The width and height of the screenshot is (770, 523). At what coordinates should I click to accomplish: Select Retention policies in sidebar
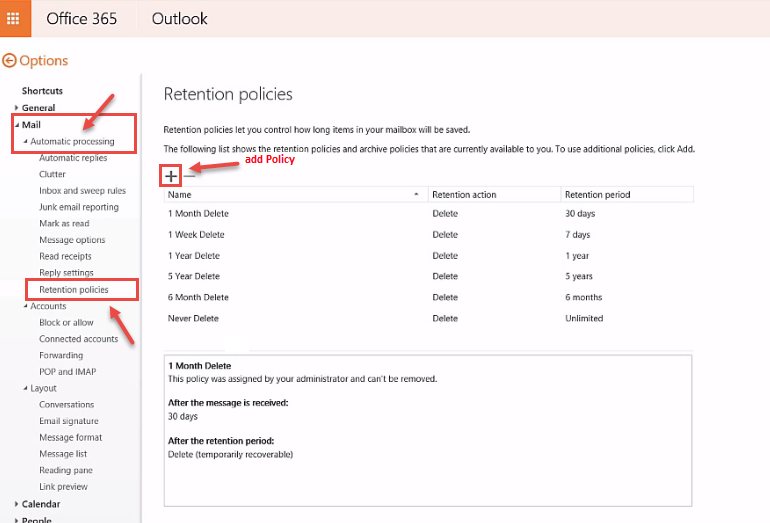74,290
